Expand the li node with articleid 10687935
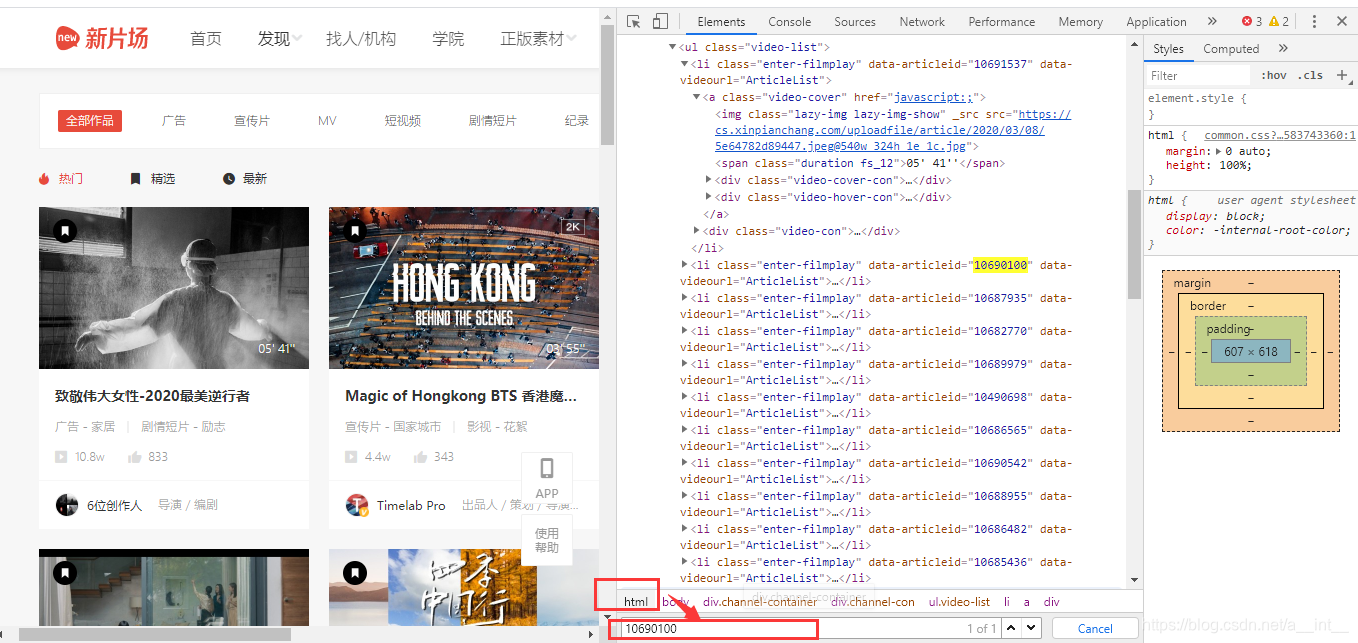Screen dimensions: 1358x643 click(684, 298)
